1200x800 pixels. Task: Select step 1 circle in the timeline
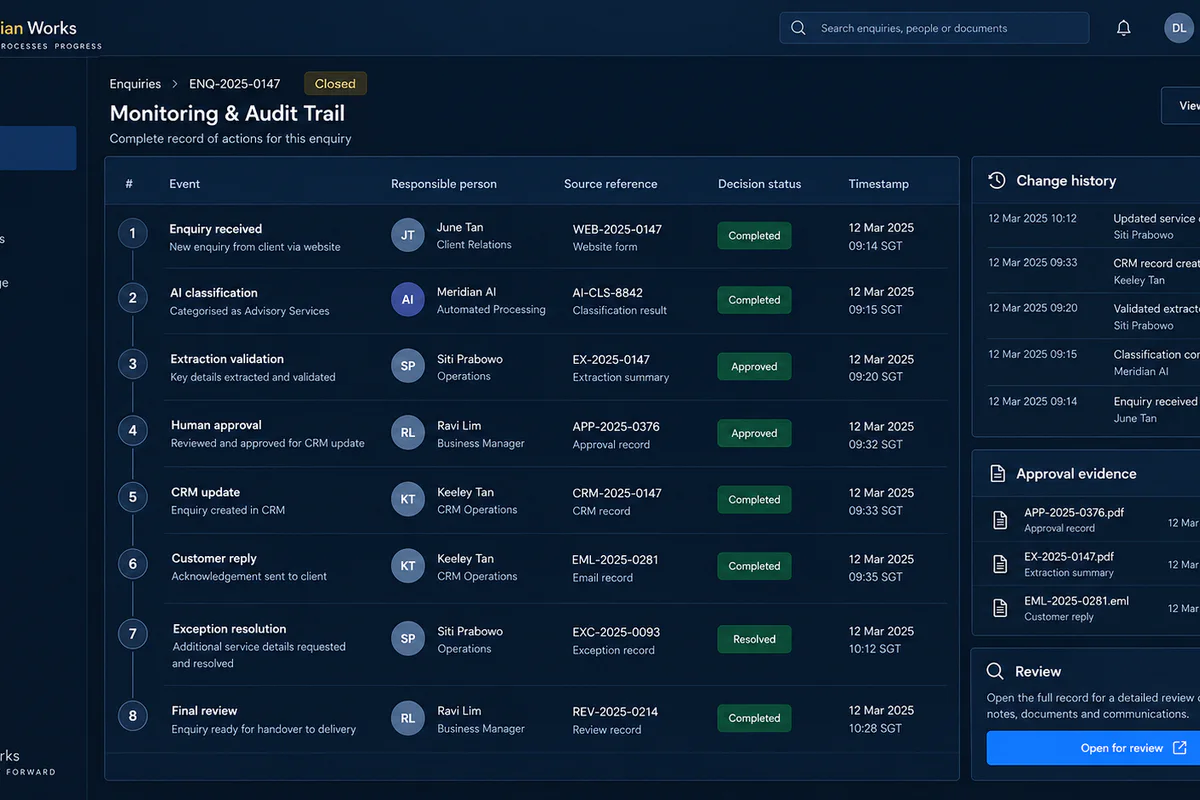132,235
